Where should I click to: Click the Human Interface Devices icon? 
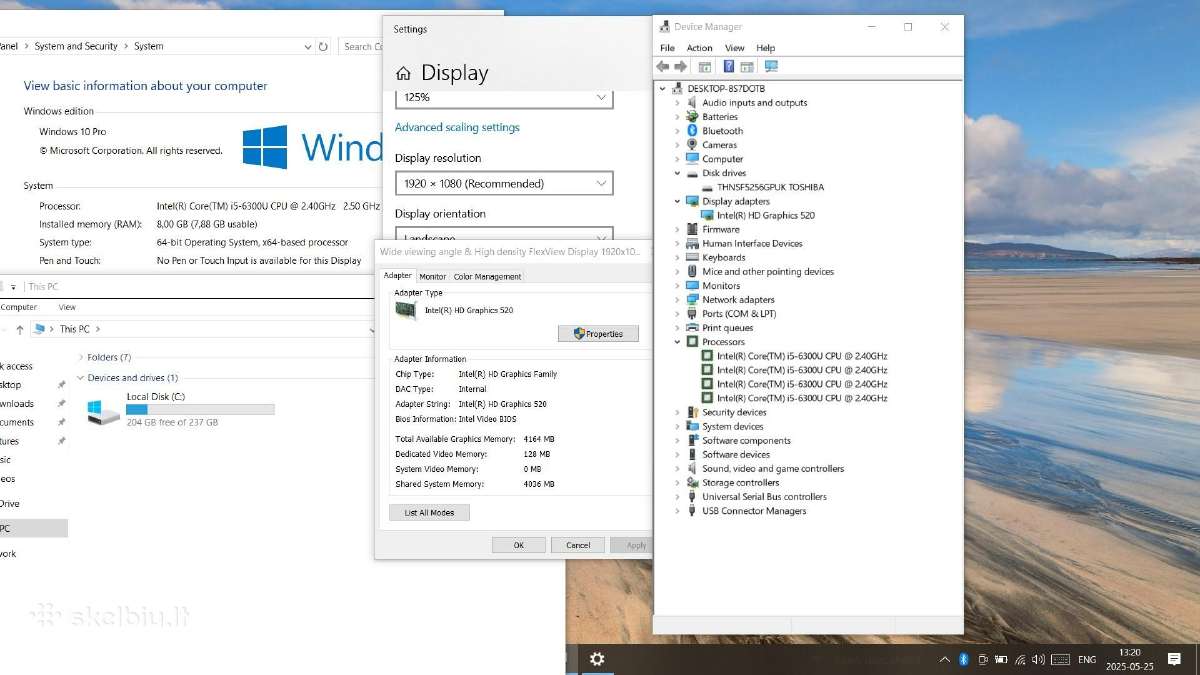692,244
